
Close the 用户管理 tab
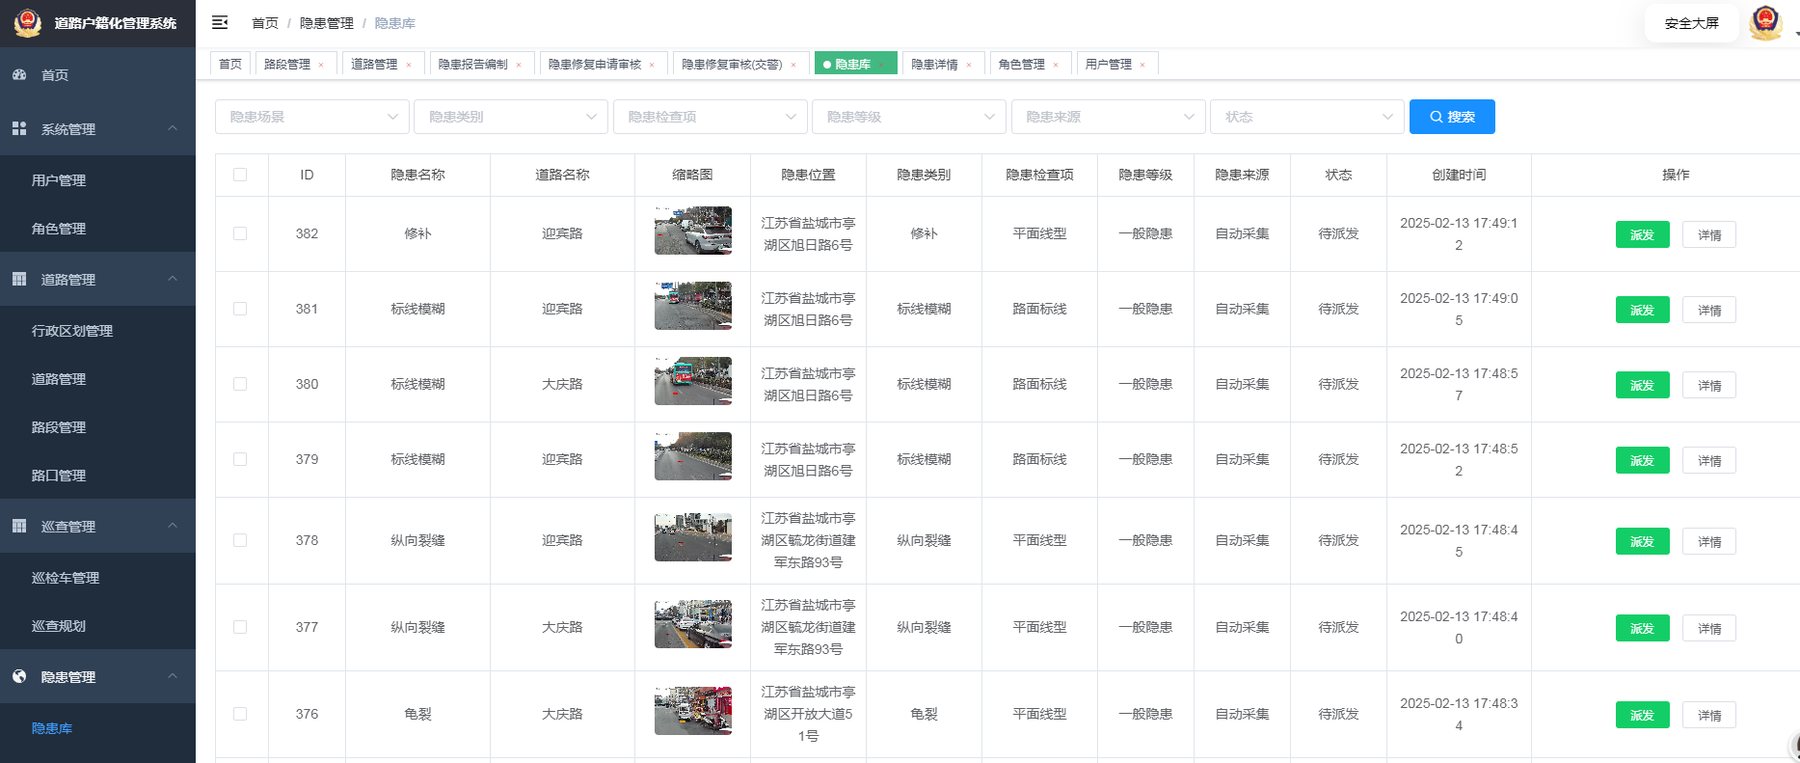tap(1142, 65)
